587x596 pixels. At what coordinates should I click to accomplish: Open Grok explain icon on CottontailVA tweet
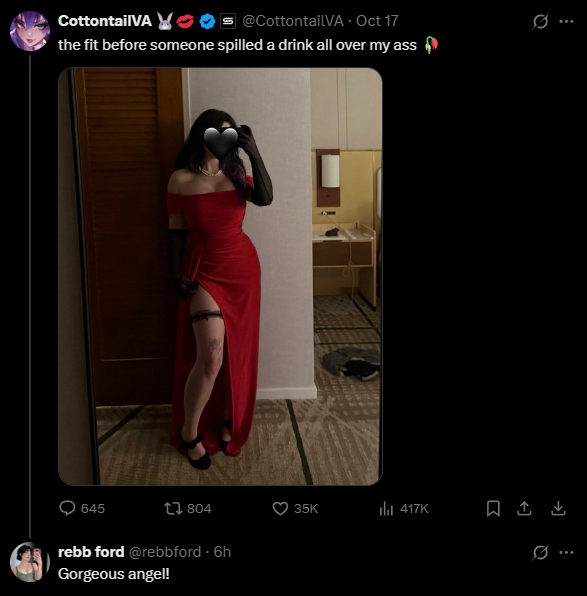point(540,21)
